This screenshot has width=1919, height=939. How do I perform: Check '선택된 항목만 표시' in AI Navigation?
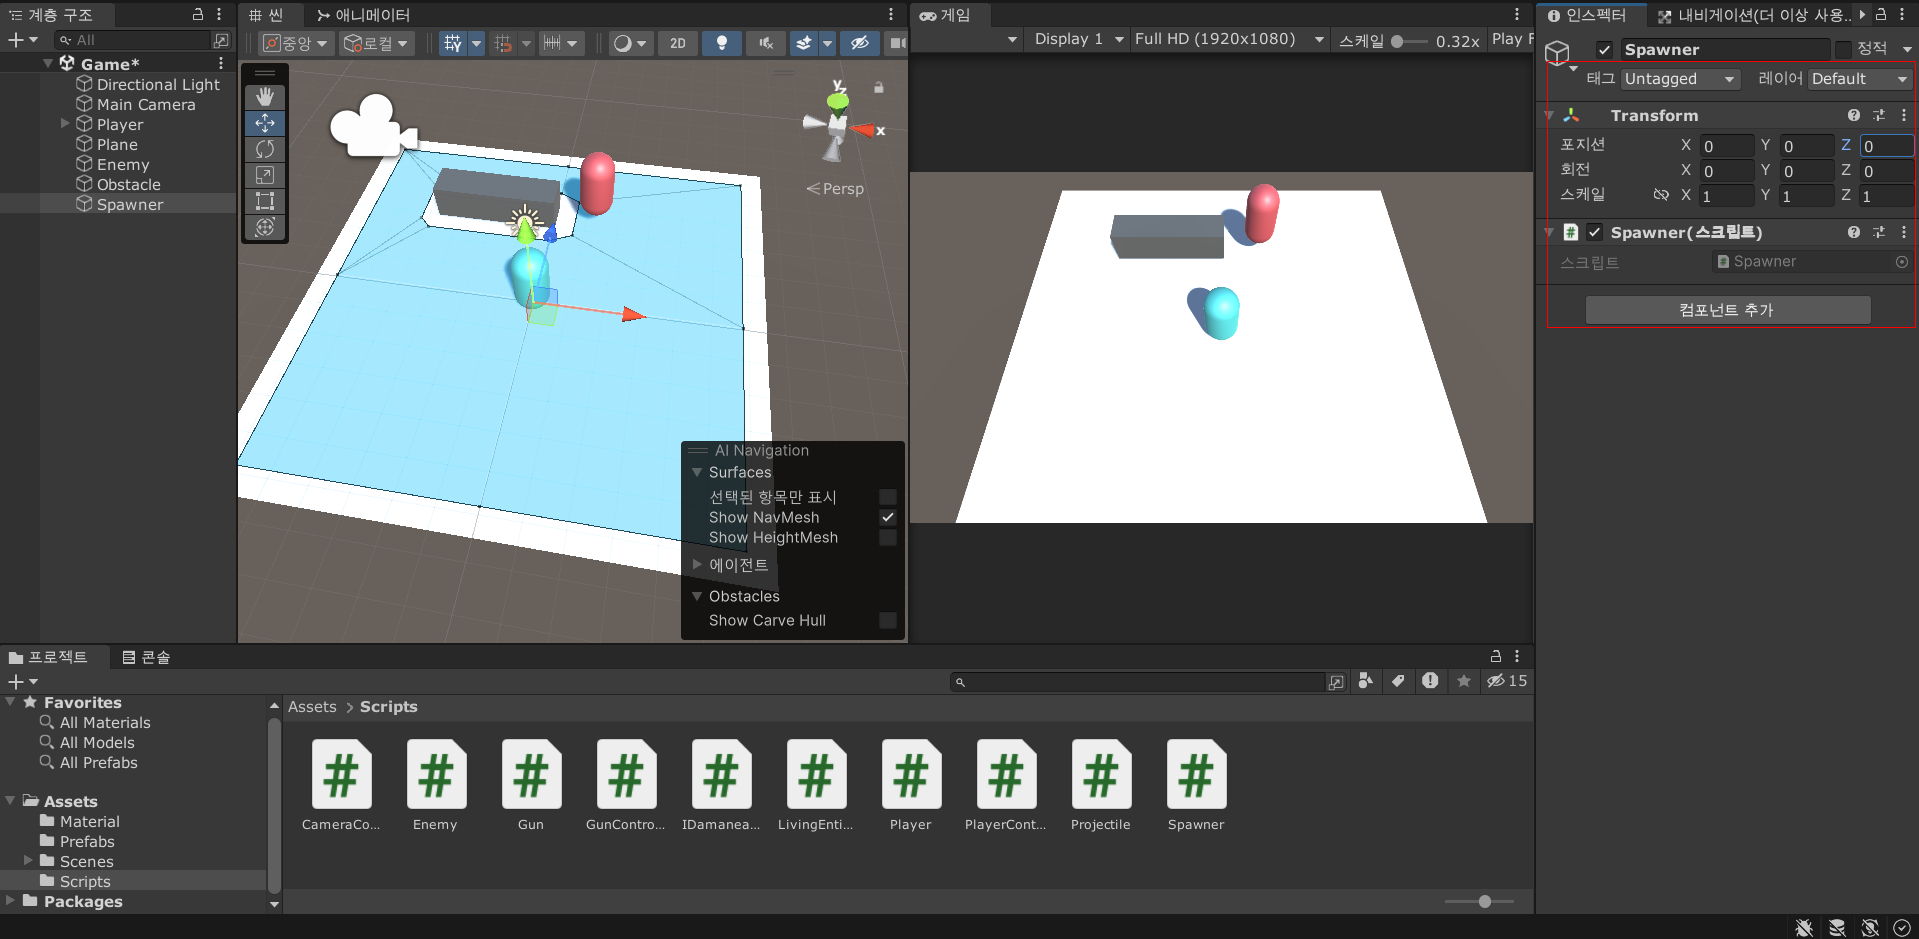(x=887, y=497)
